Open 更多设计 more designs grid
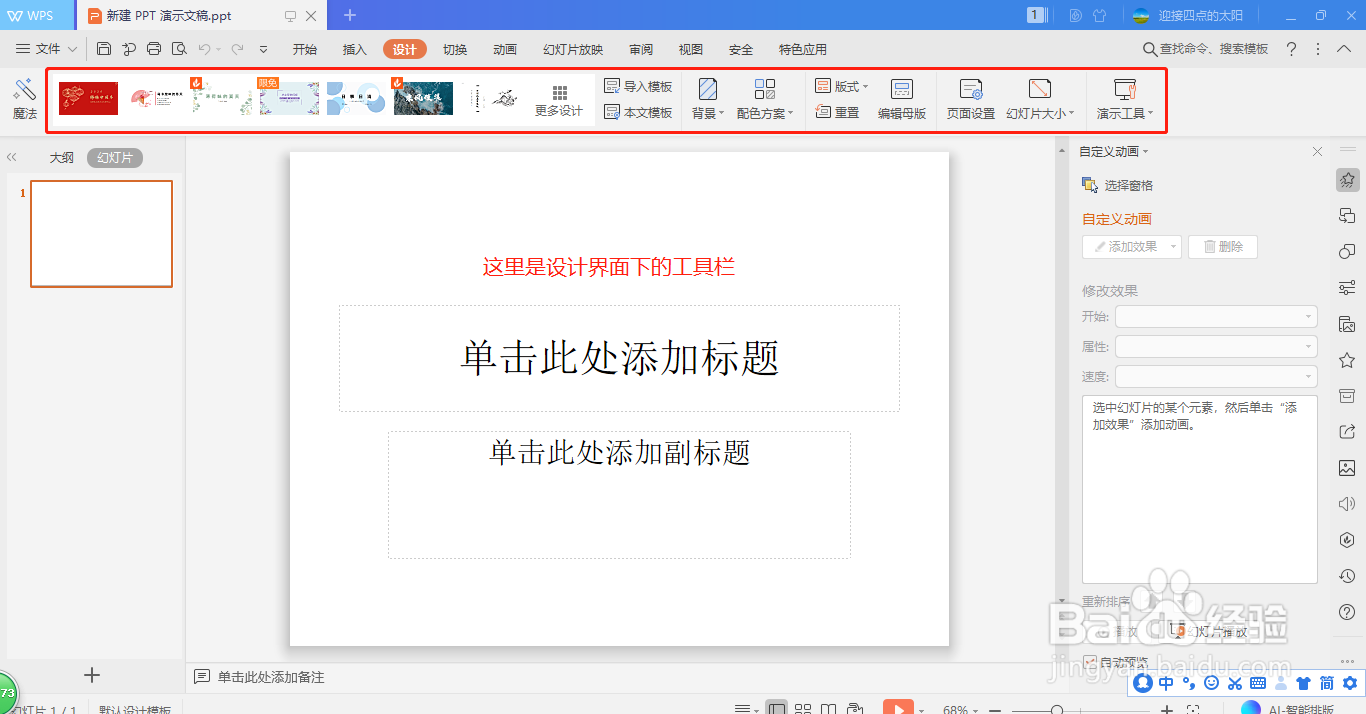The height and width of the screenshot is (714, 1366). pos(559,101)
